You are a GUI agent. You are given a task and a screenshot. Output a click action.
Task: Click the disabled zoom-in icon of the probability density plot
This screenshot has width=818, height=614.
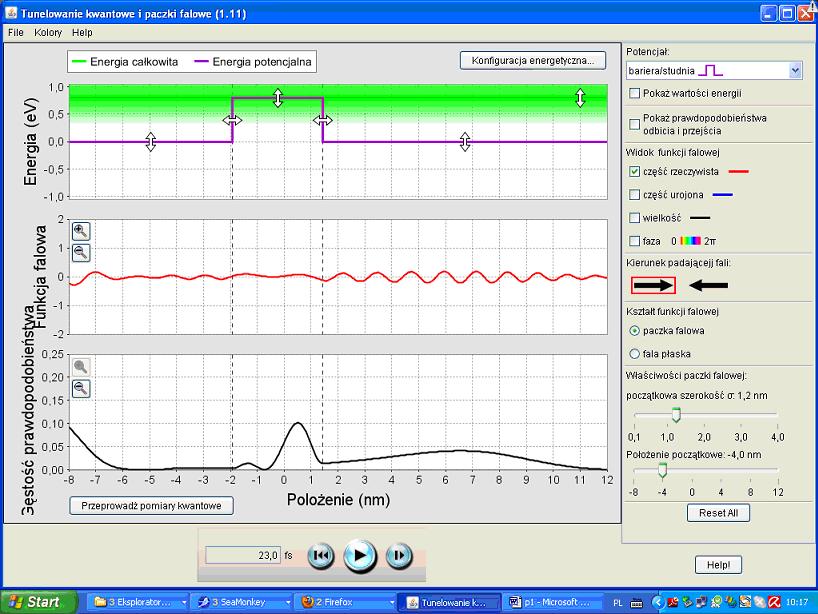point(81,367)
